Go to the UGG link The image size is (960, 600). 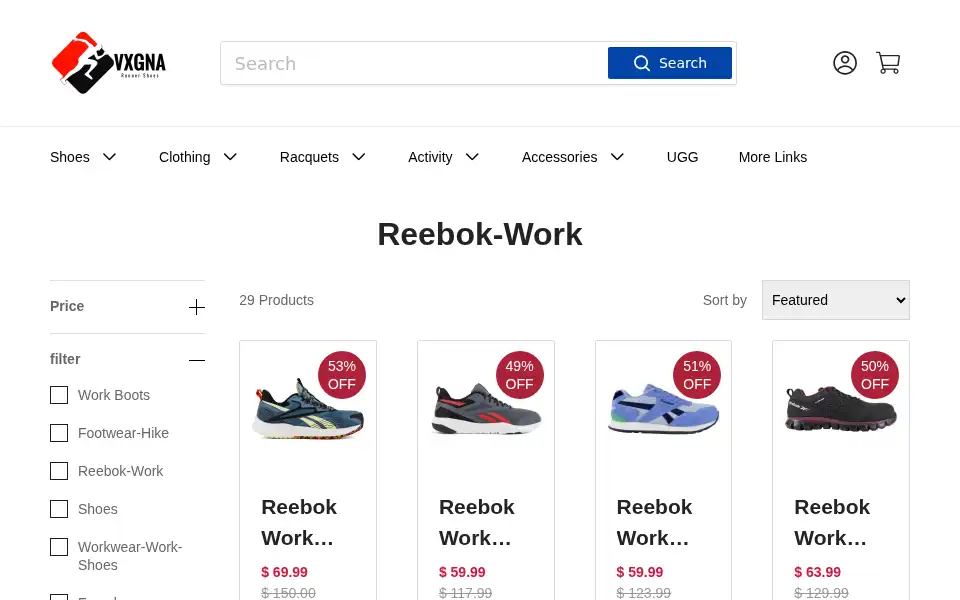click(x=682, y=157)
